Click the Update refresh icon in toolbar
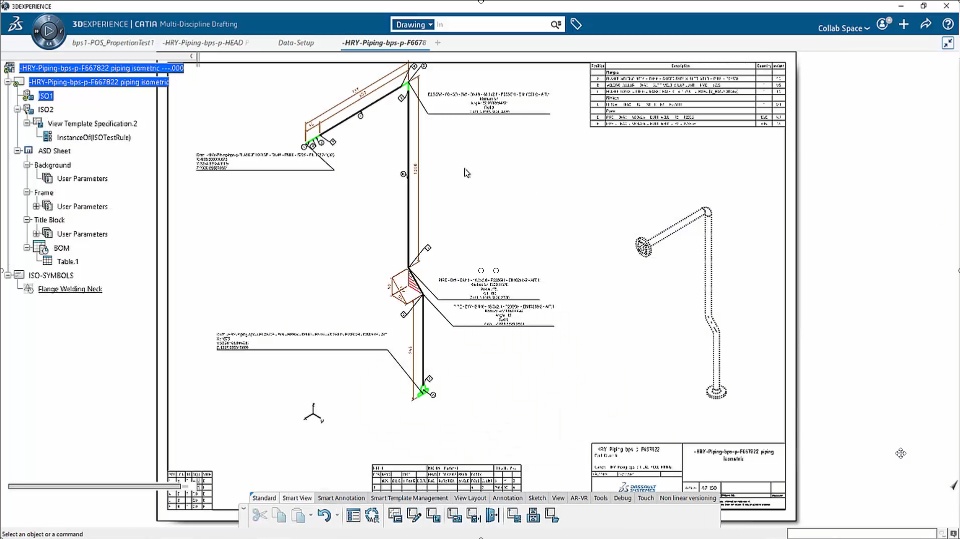The image size is (960, 539). pyautogui.click(x=372, y=515)
